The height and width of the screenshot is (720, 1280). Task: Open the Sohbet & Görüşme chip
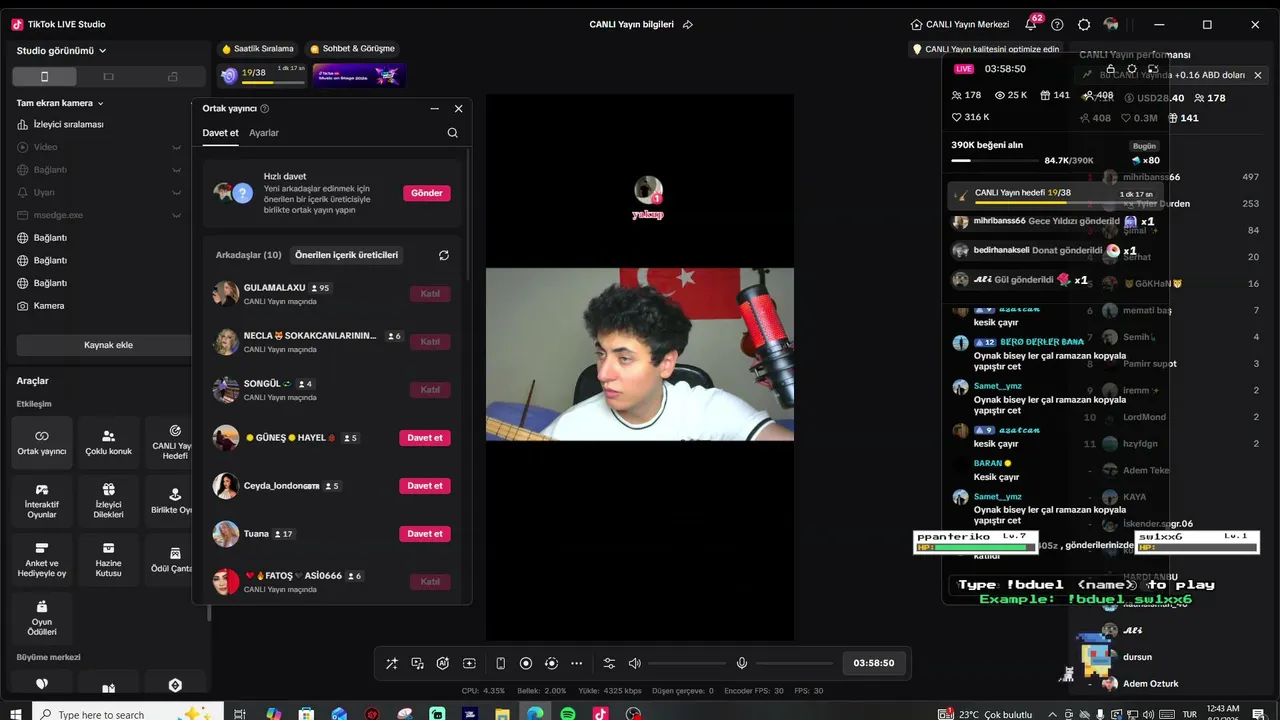click(x=352, y=48)
